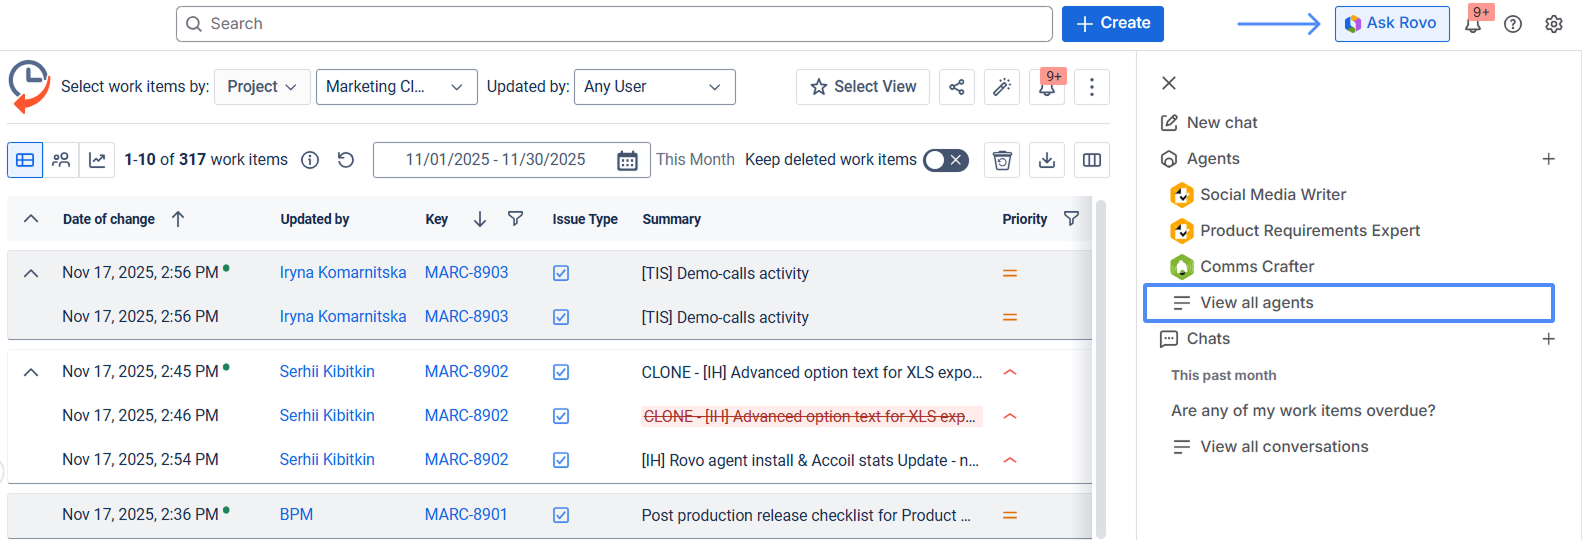Click the download export icon
The image size is (1582, 540).
point(1047,160)
